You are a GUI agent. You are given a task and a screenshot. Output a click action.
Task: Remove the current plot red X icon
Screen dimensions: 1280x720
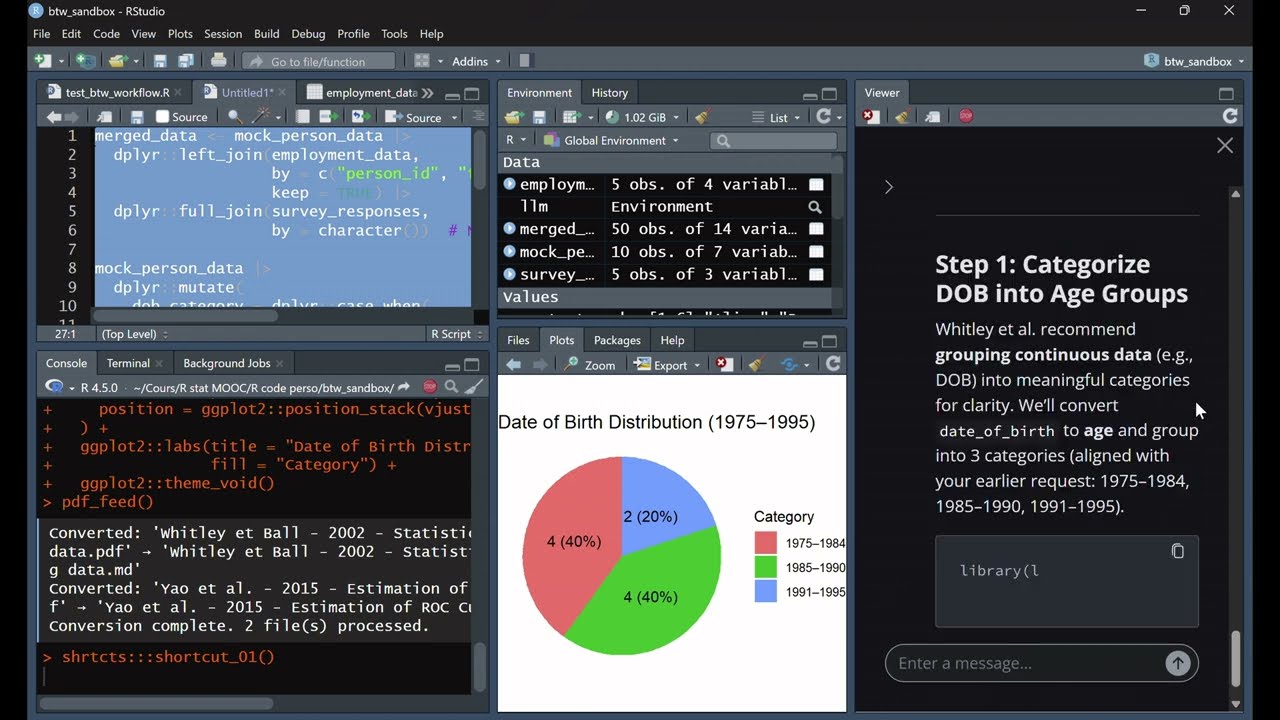724,365
